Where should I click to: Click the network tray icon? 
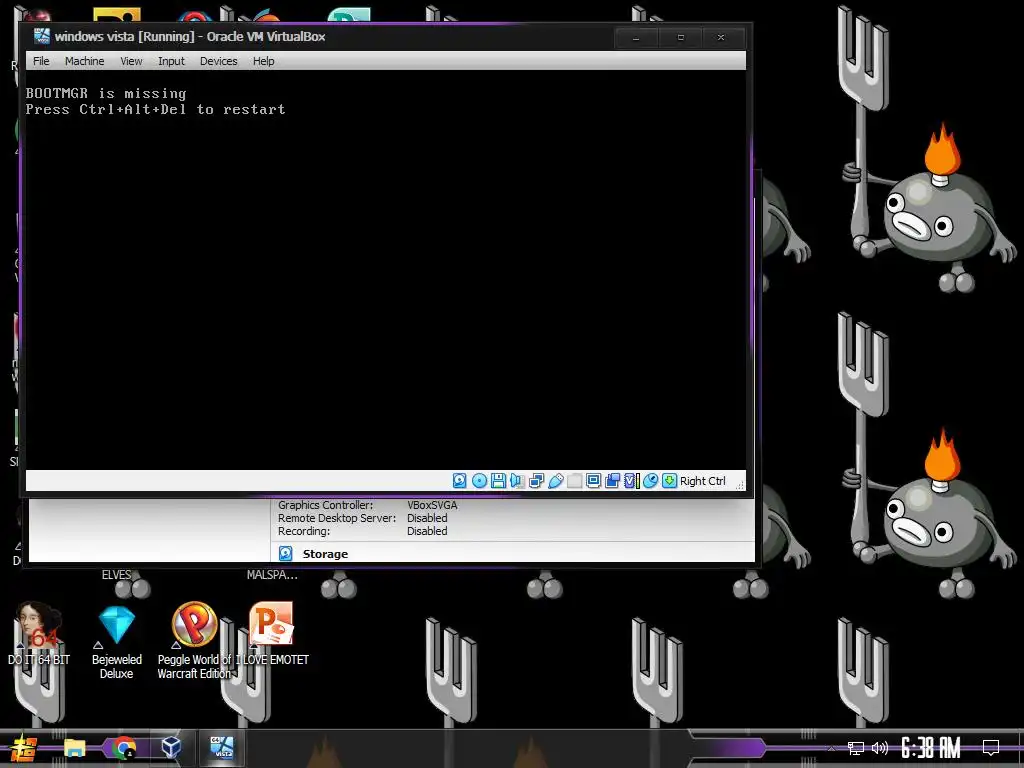point(856,748)
